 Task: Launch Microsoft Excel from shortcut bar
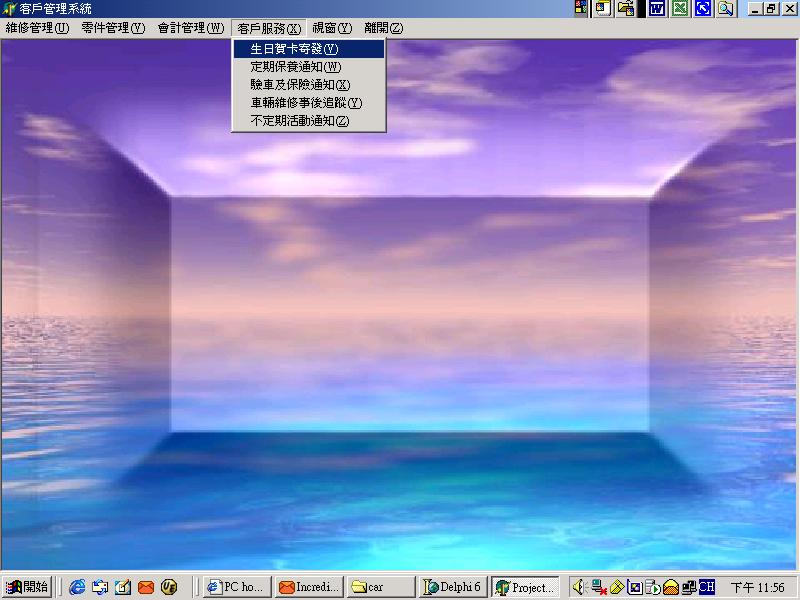(680, 8)
